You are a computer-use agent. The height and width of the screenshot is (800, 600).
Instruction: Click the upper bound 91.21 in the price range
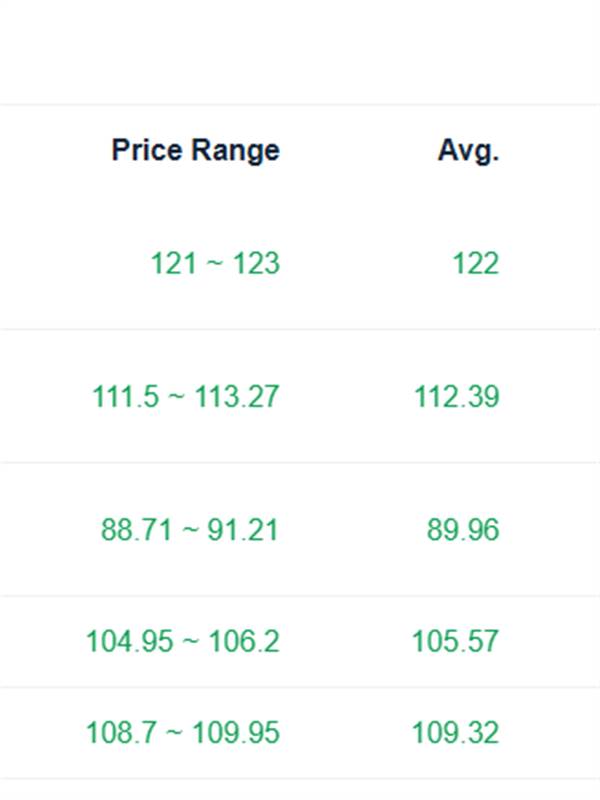point(243,530)
